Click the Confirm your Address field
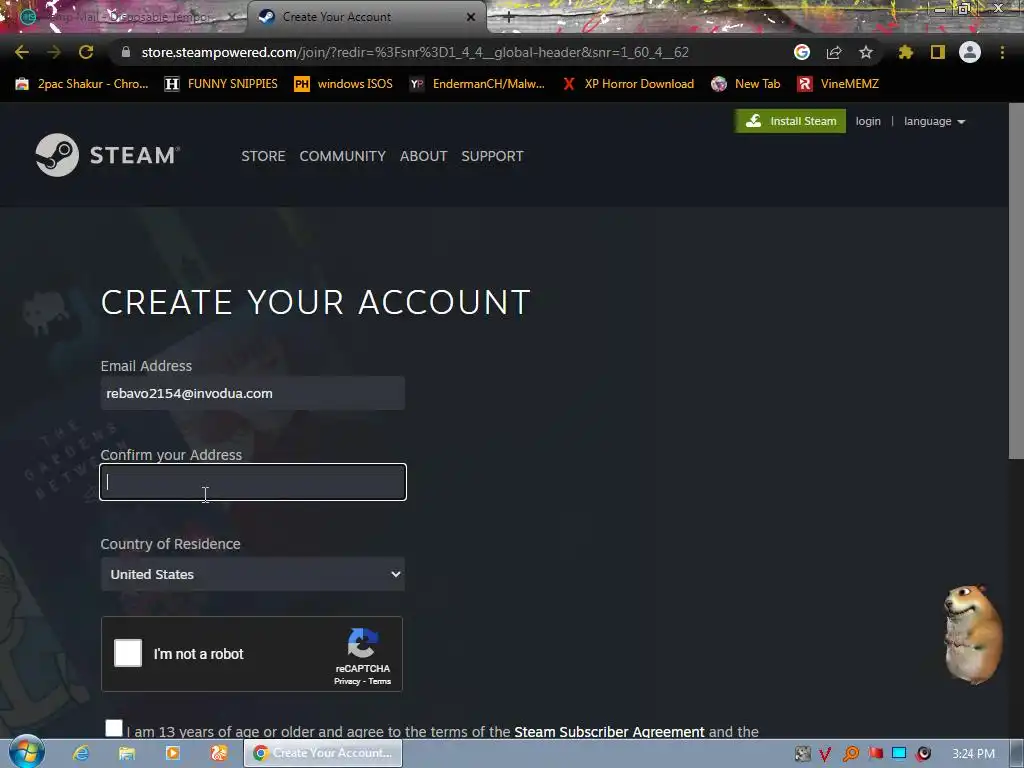1024x768 pixels. [x=253, y=482]
